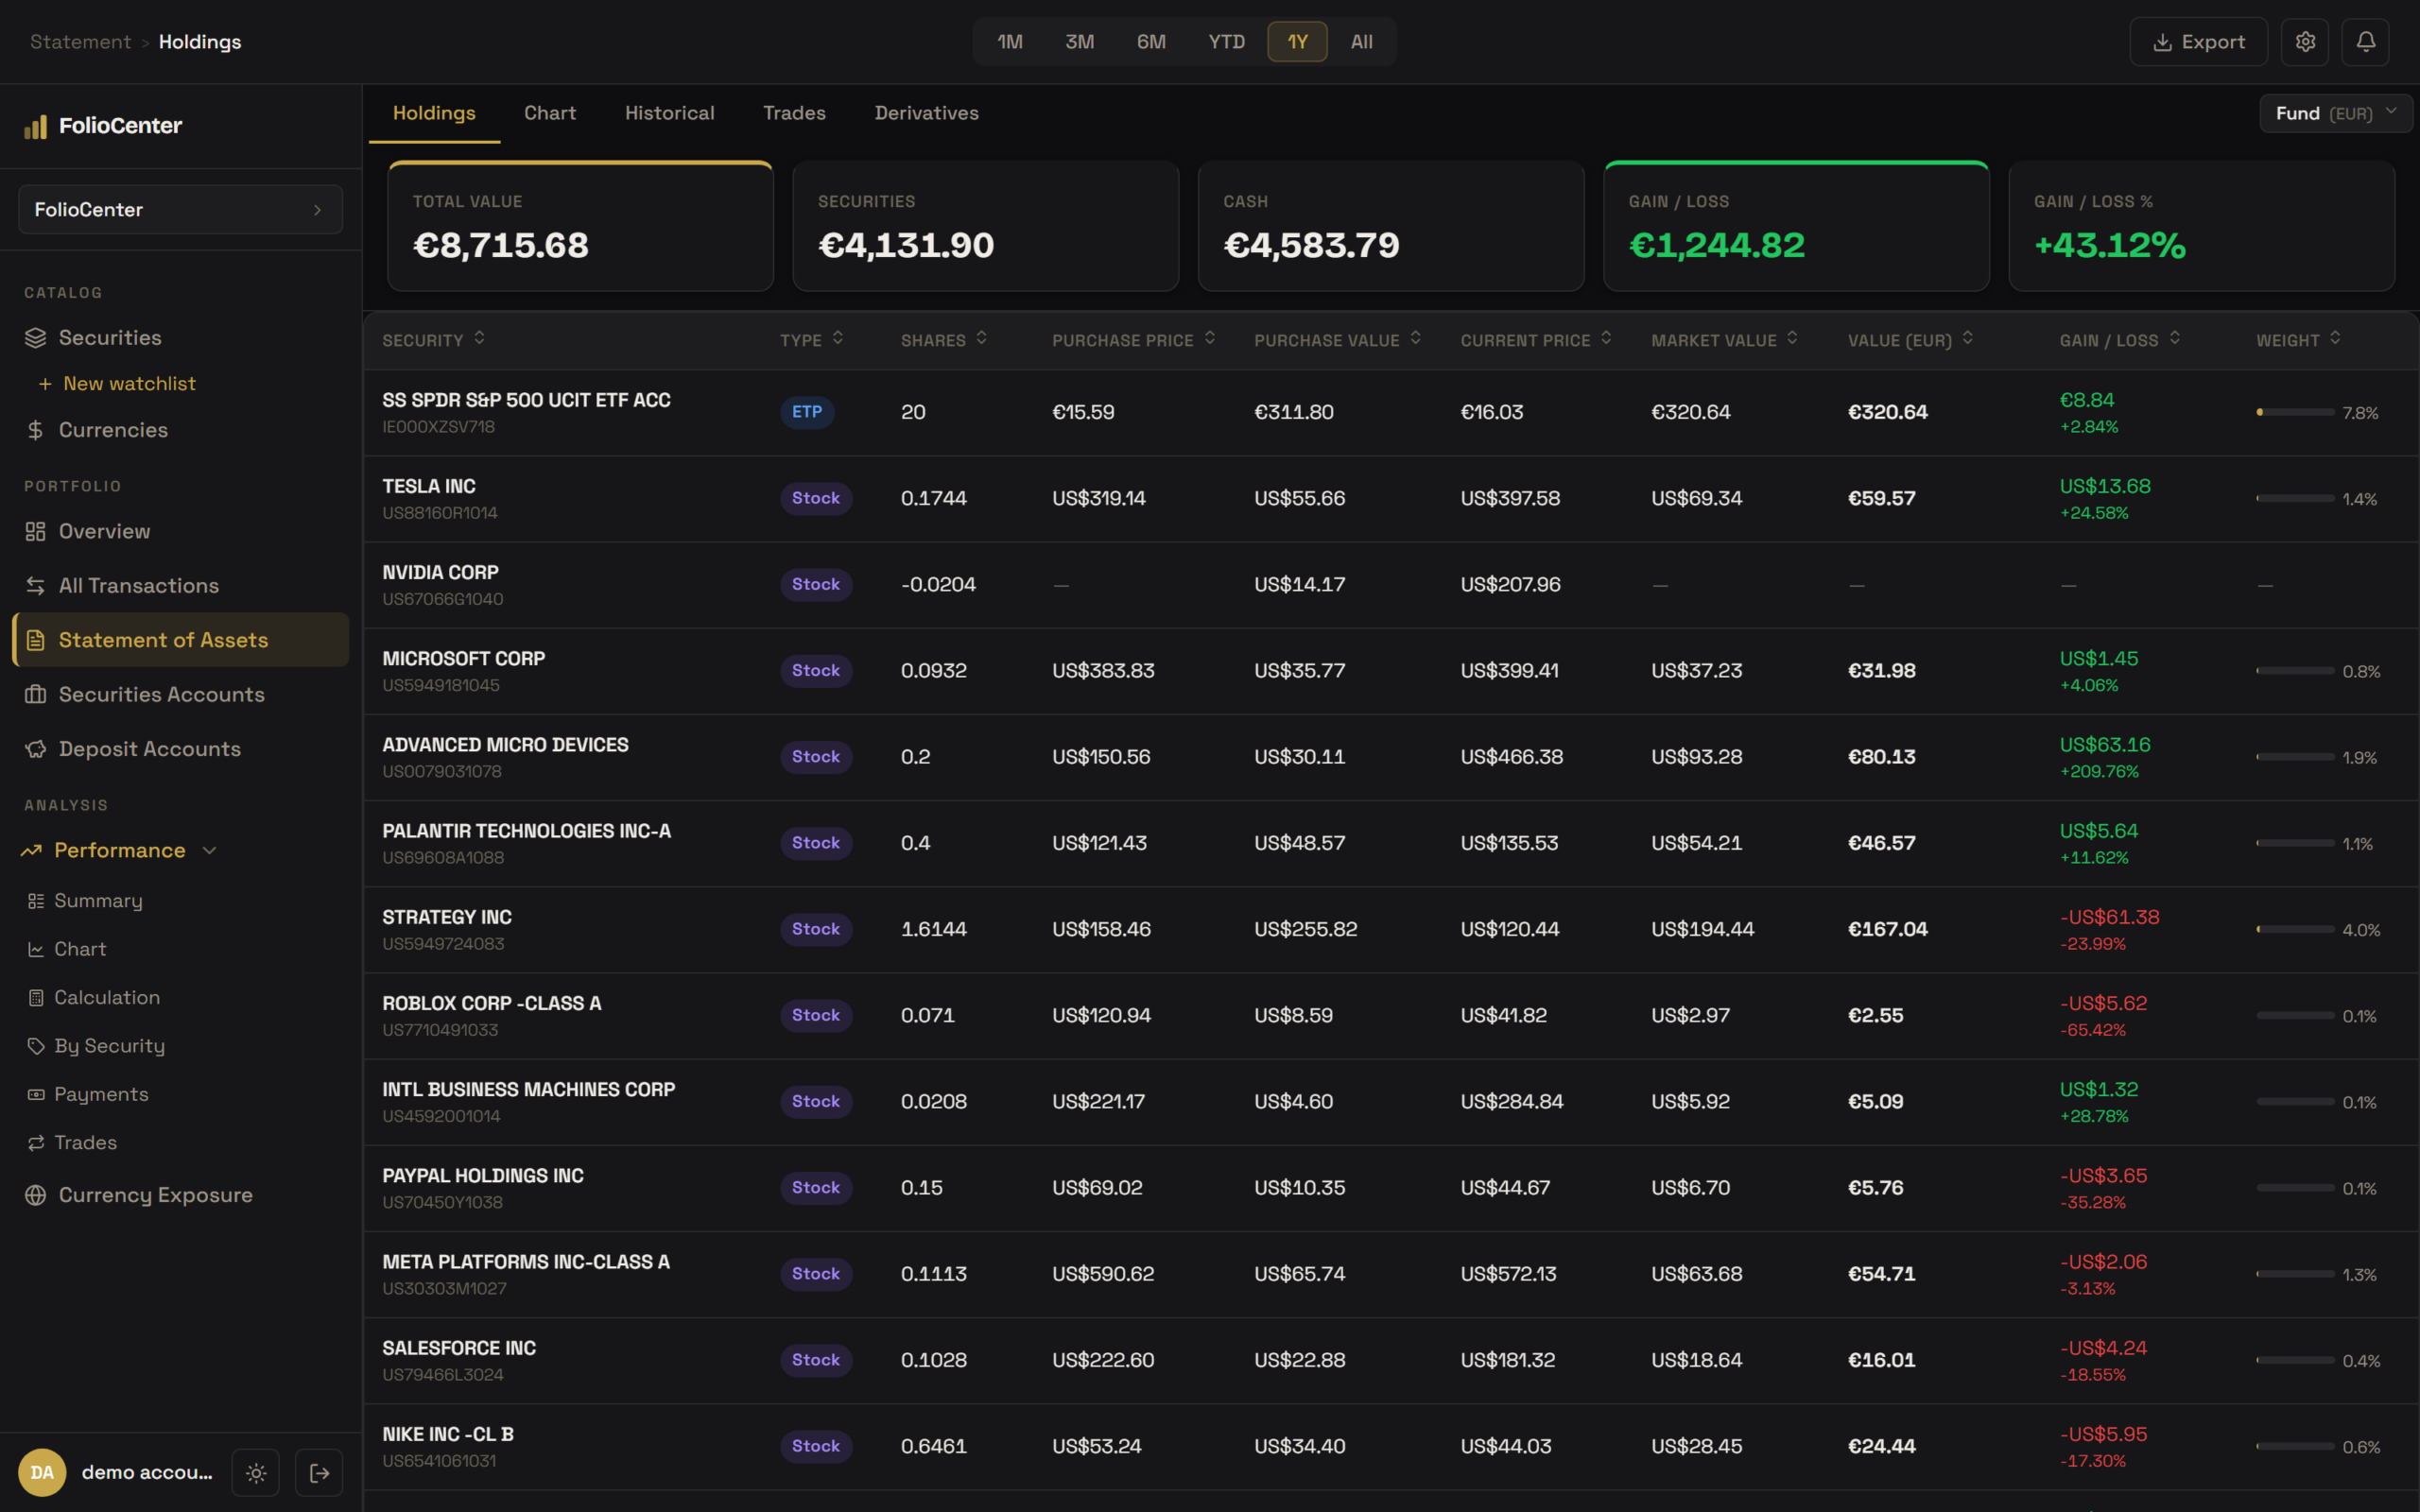Image resolution: width=2420 pixels, height=1512 pixels.
Task: Select the All time range
Action: tap(1362, 42)
